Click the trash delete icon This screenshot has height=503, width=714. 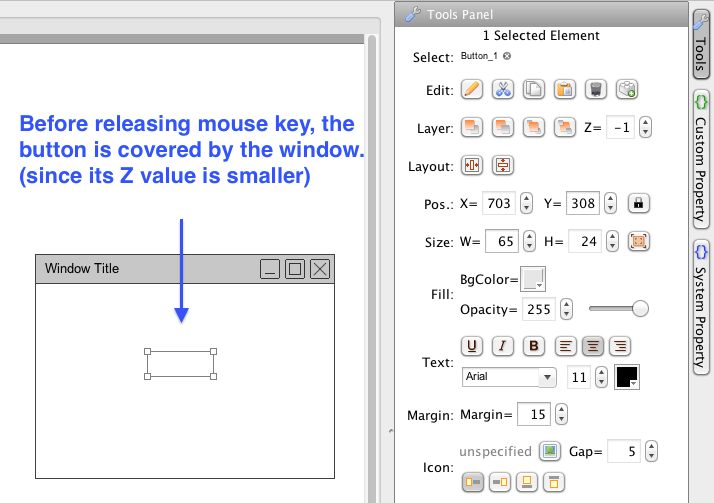pos(596,89)
